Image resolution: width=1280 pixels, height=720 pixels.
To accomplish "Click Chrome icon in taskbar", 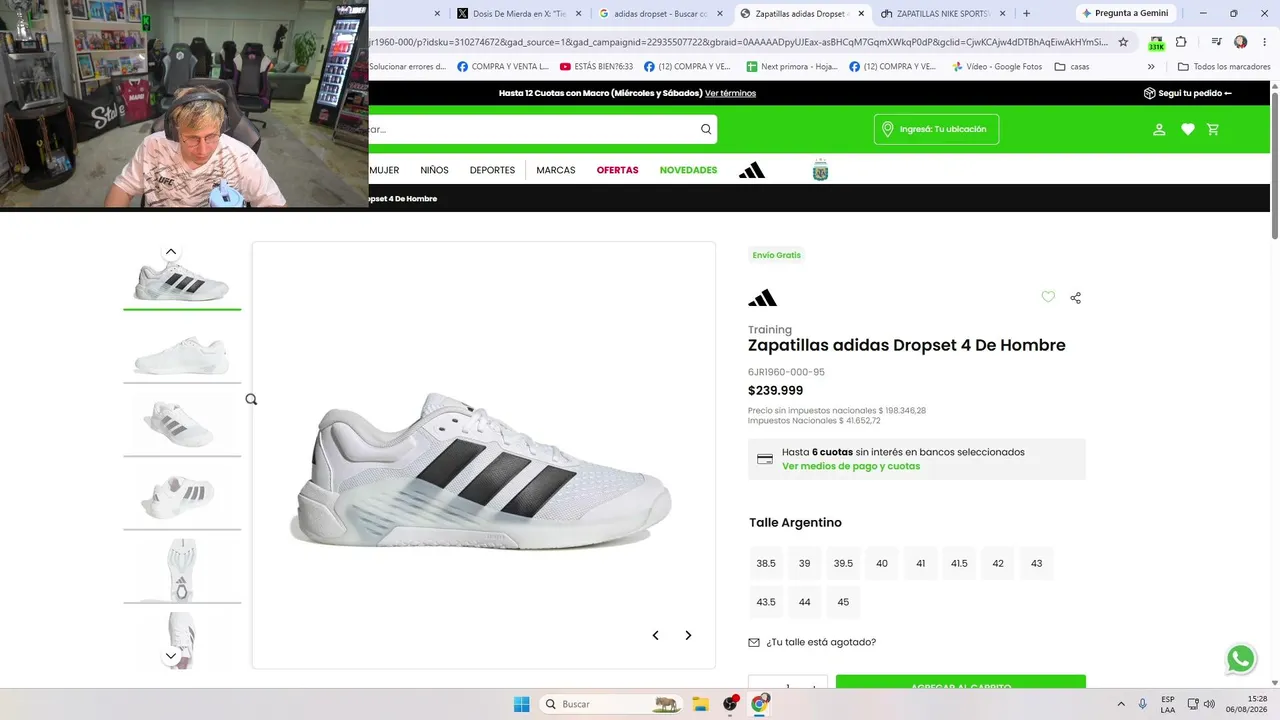I will [759, 704].
